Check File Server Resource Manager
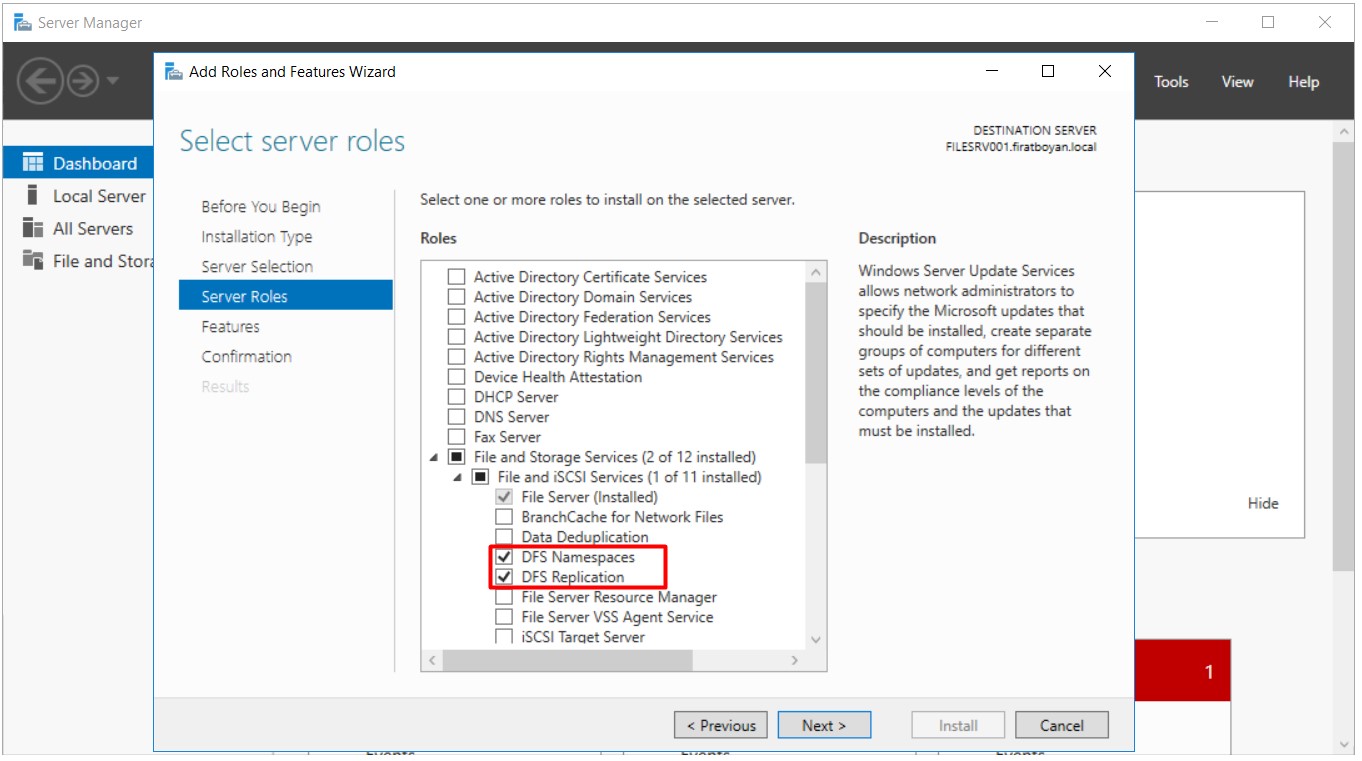 click(x=505, y=597)
